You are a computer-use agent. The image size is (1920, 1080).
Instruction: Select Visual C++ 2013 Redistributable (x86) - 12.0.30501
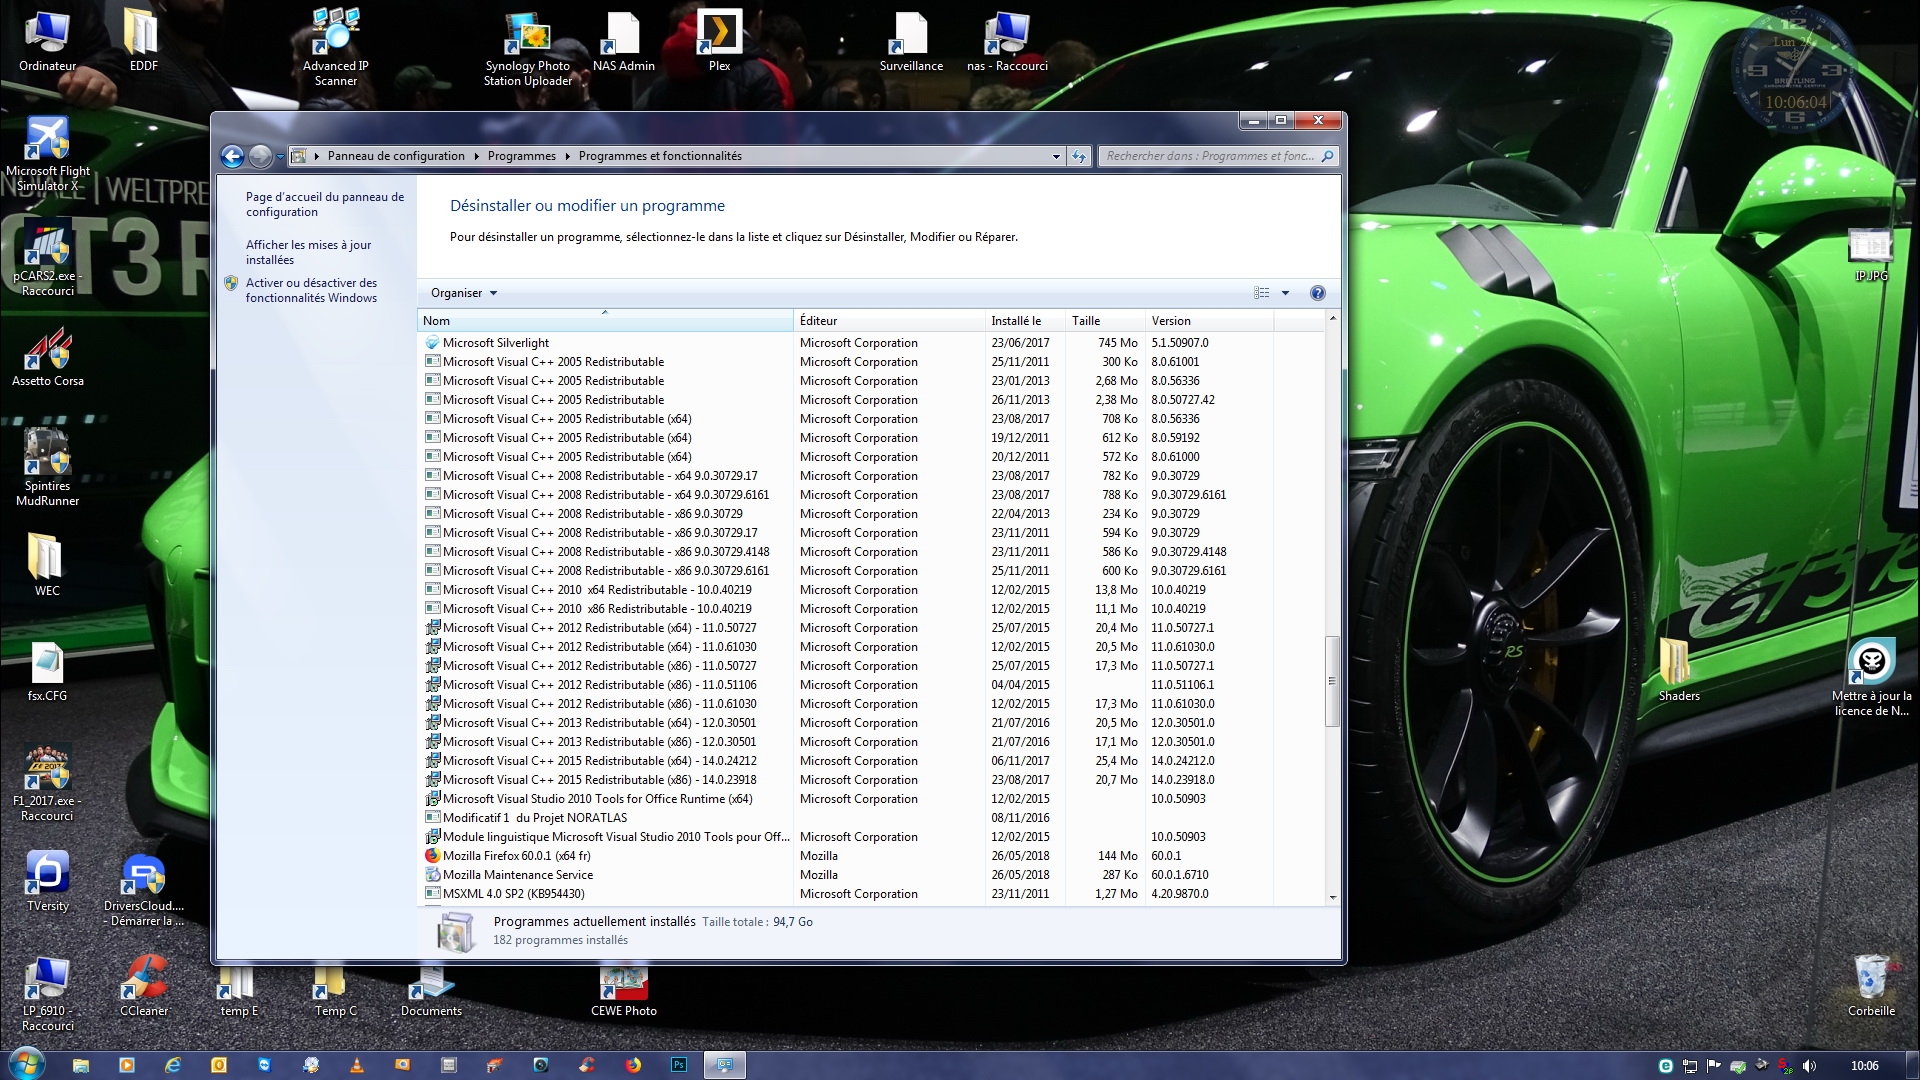(870, 742)
